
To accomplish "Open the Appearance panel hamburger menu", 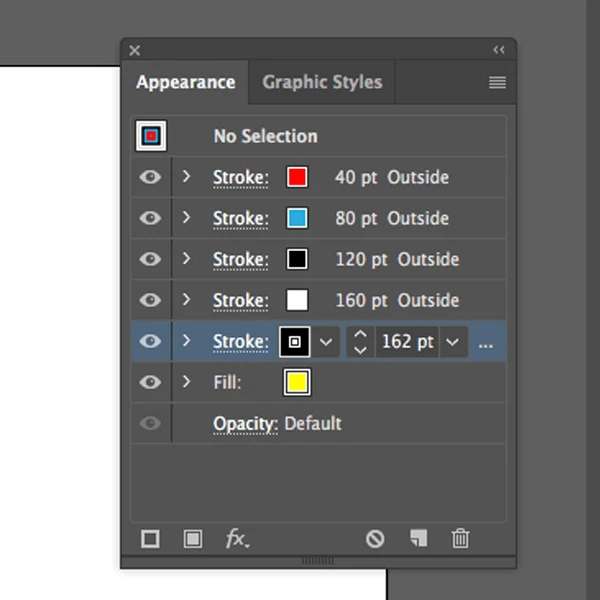I will (x=497, y=83).
